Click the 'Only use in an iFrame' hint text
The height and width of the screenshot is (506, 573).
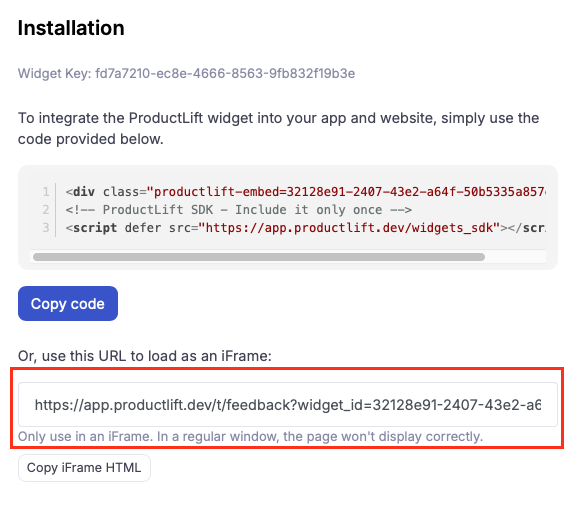point(250,436)
